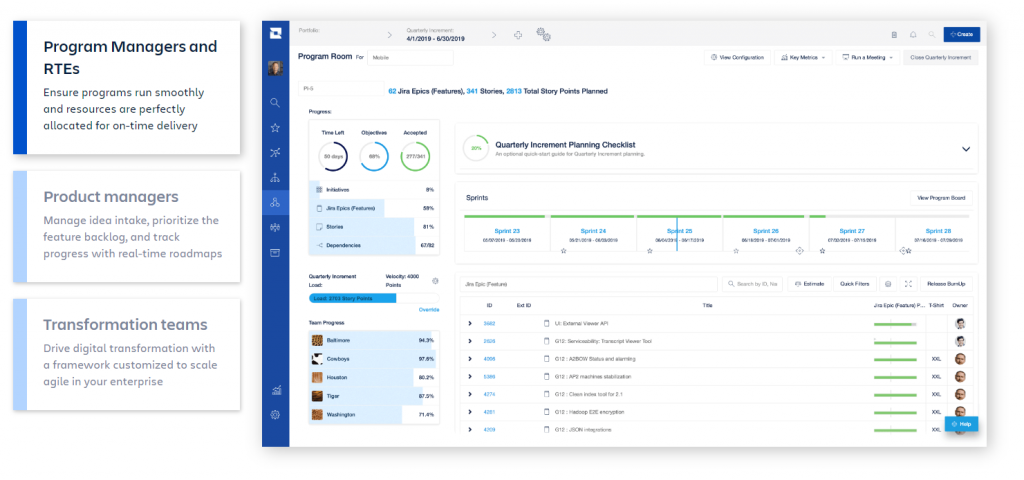Open the Run a Meeting dropdown
Image resolution: width=1024 pixels, height=480 pixels.
pyautogui.click(x=868, y=58)
